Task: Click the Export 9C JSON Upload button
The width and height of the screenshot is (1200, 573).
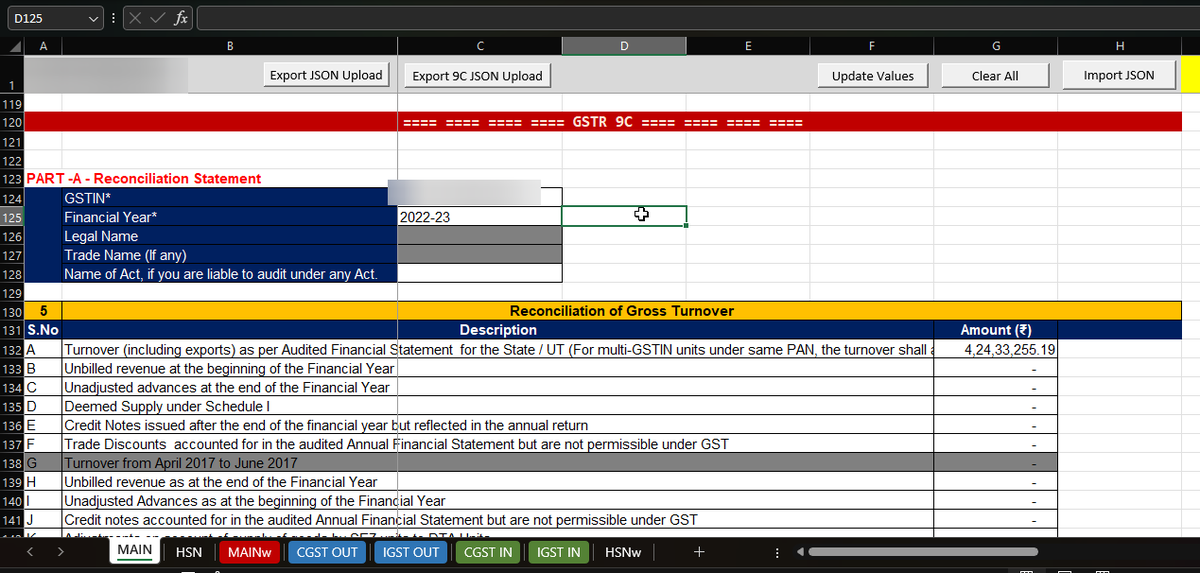Action: (477, 76)
